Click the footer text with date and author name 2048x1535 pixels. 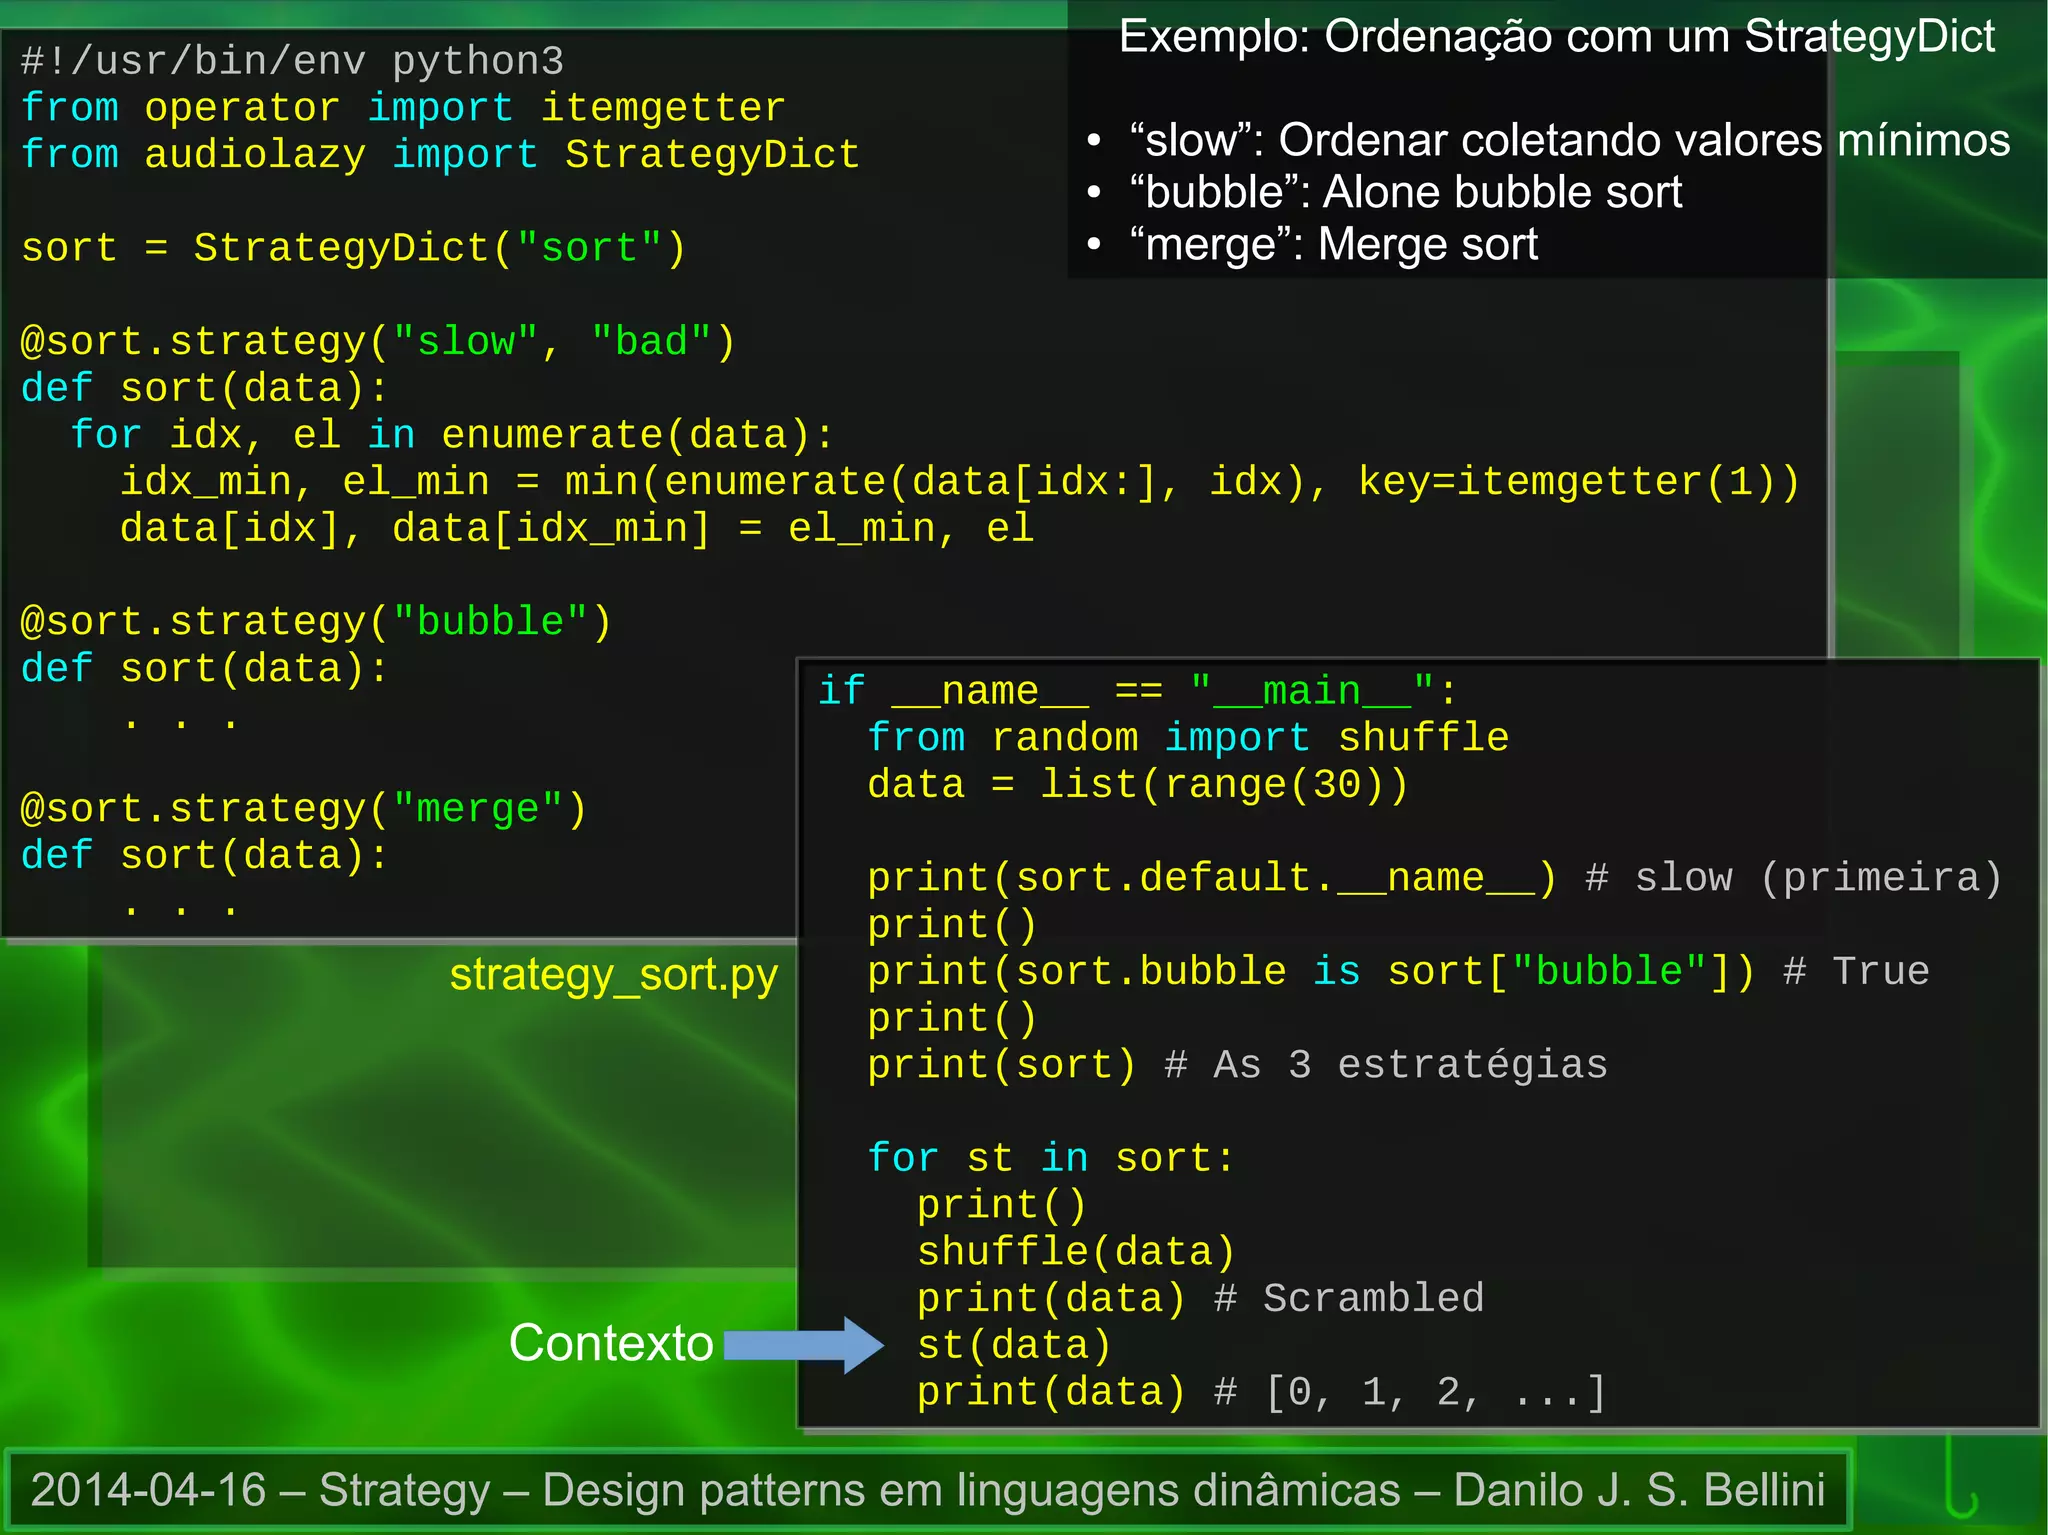point(928,1490)
